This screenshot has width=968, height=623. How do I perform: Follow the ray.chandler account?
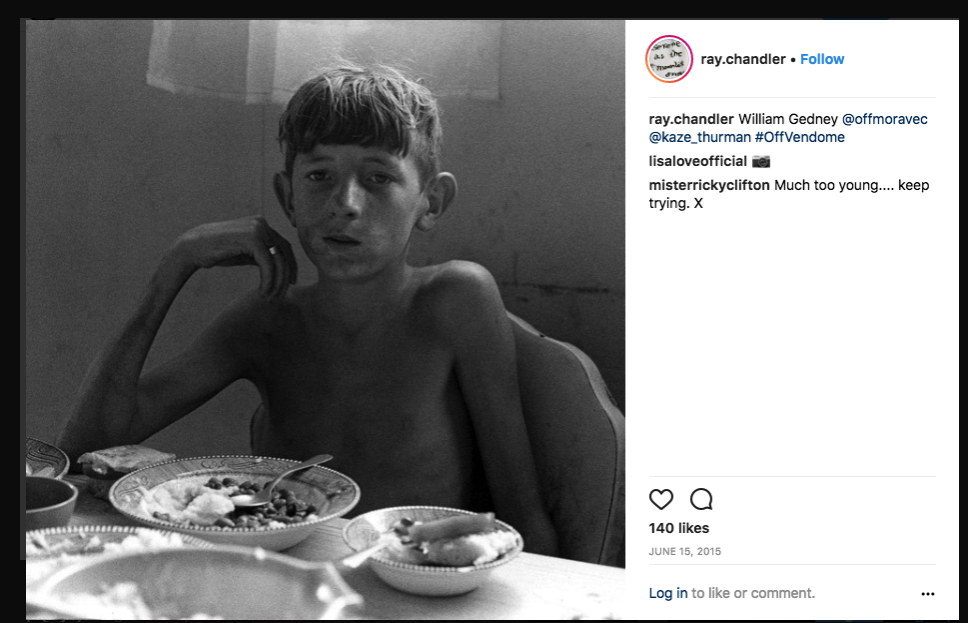[x=822, y=59]
